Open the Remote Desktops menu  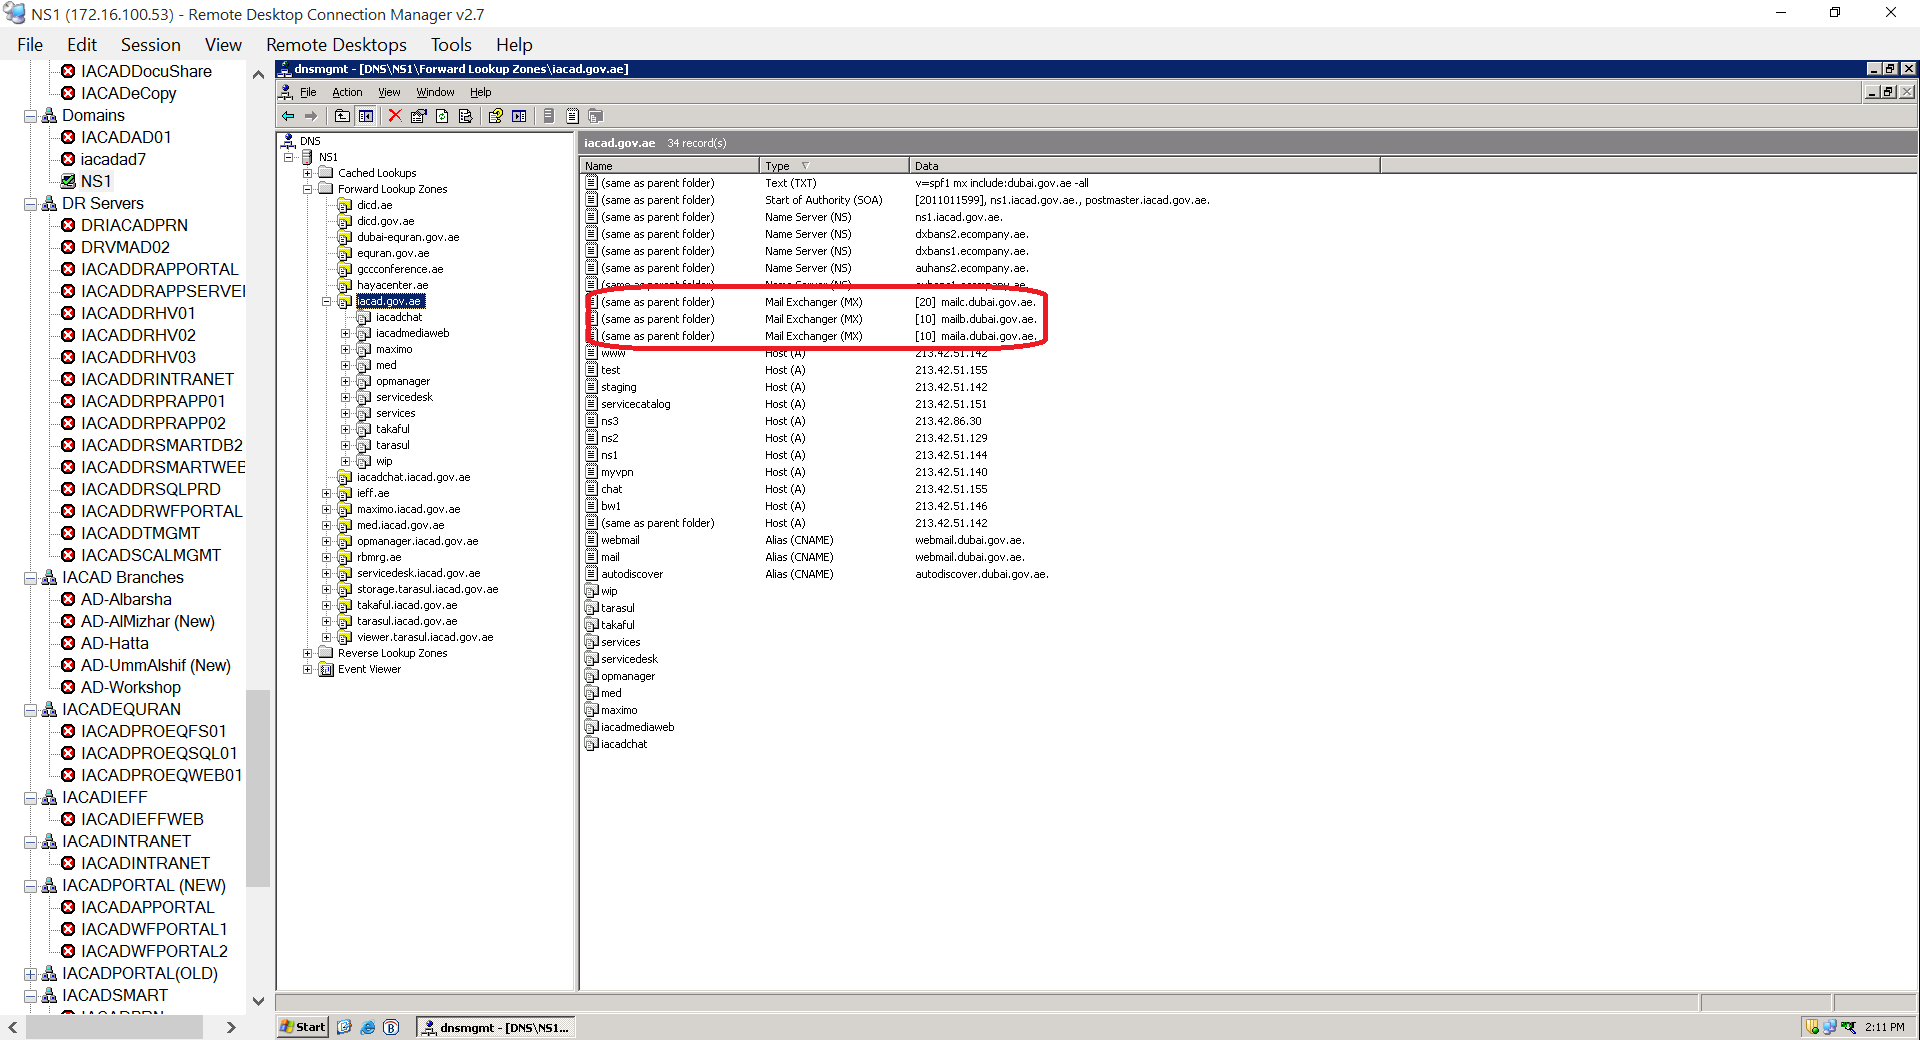click(336, 45)
